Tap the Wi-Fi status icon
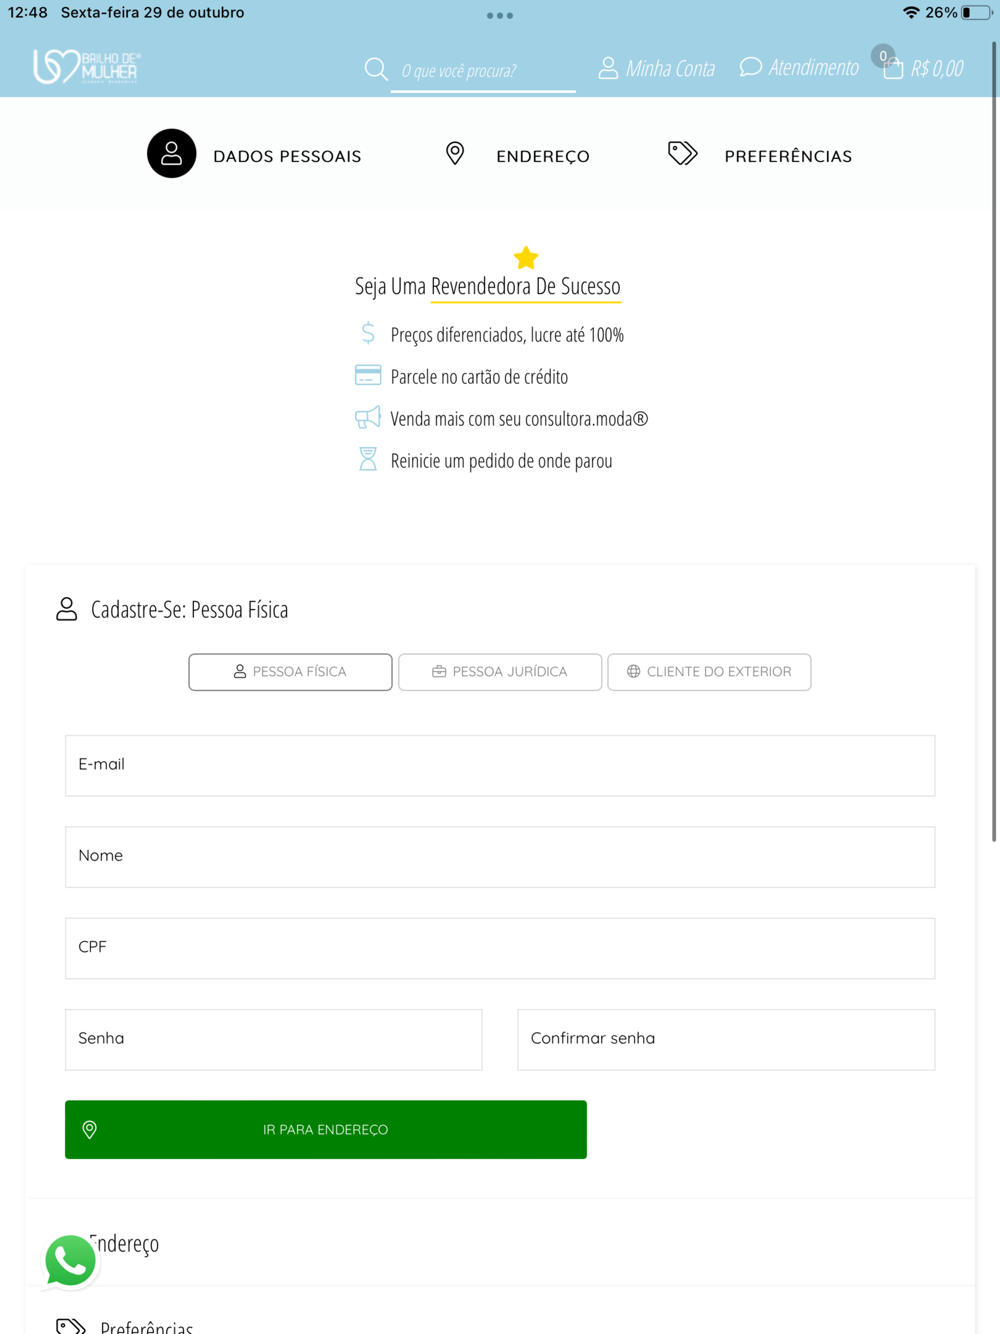This screenshot has width=1000, height=1334. (910, 13)
